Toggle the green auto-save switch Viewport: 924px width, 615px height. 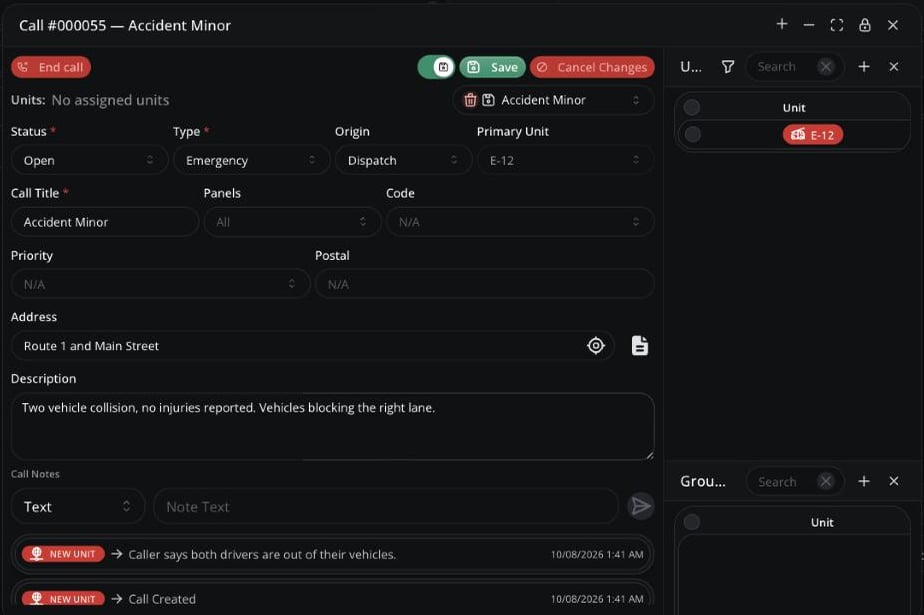(x=436, y=67)
